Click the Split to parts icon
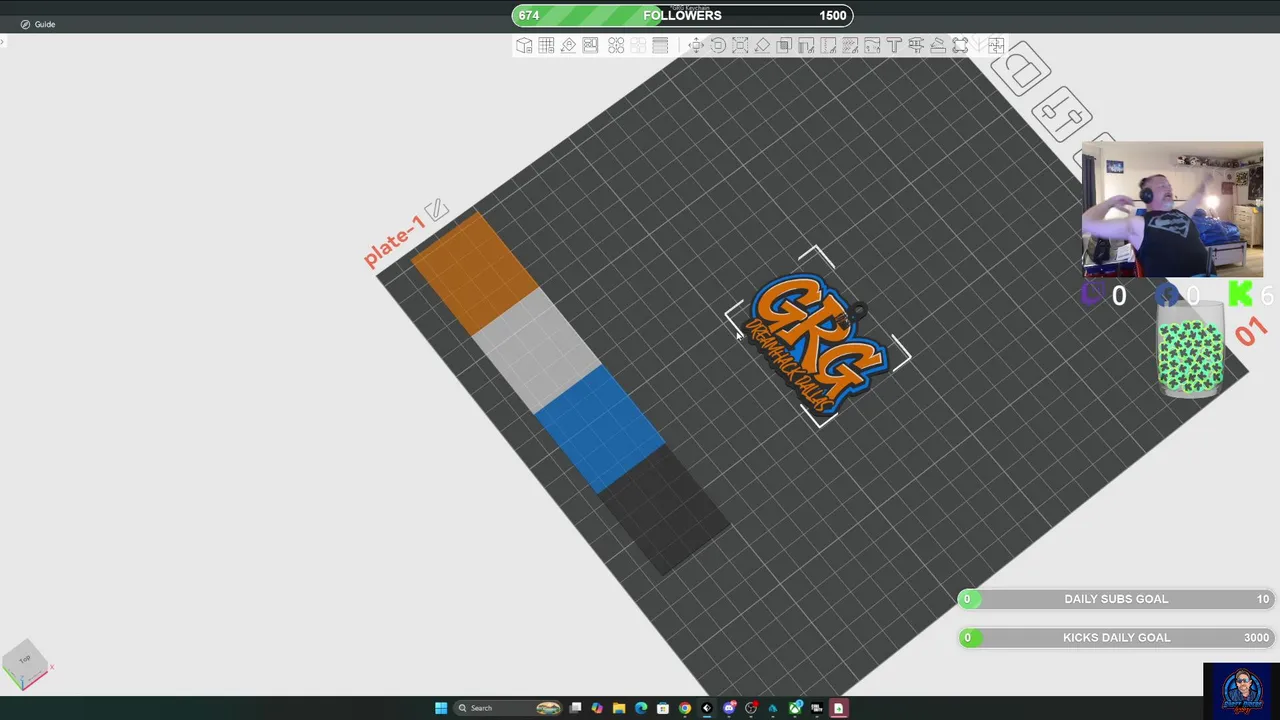Viewport: 1280px width, 720px height. (x=638, y=45)
